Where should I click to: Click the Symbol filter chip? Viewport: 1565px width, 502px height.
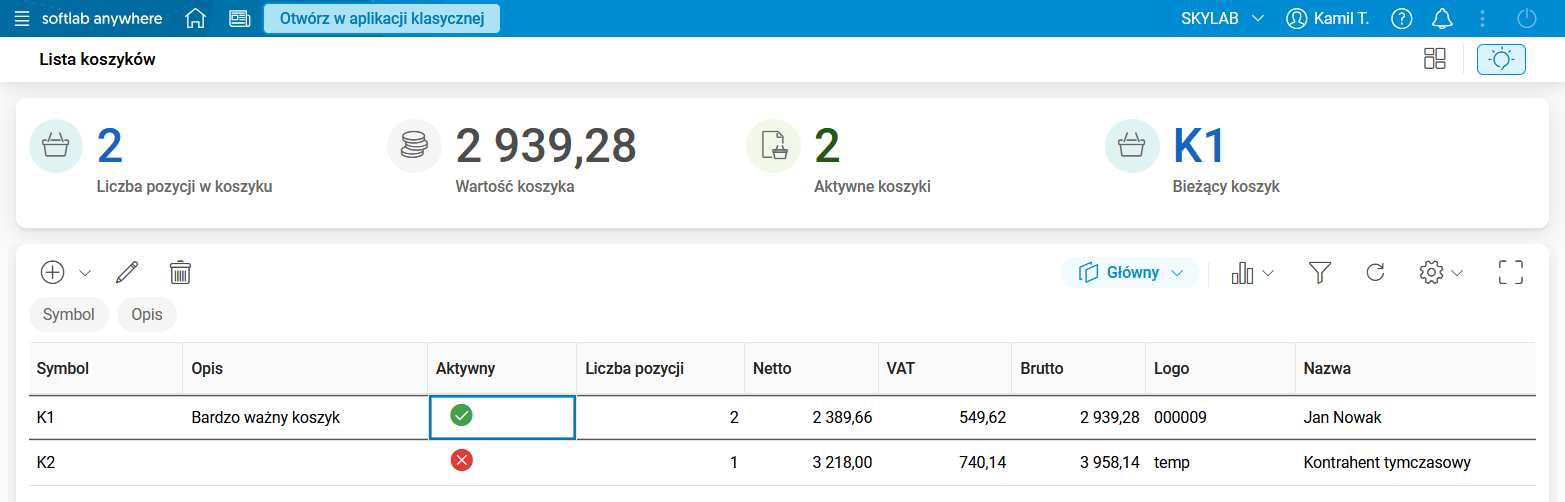tap(69, 314)
